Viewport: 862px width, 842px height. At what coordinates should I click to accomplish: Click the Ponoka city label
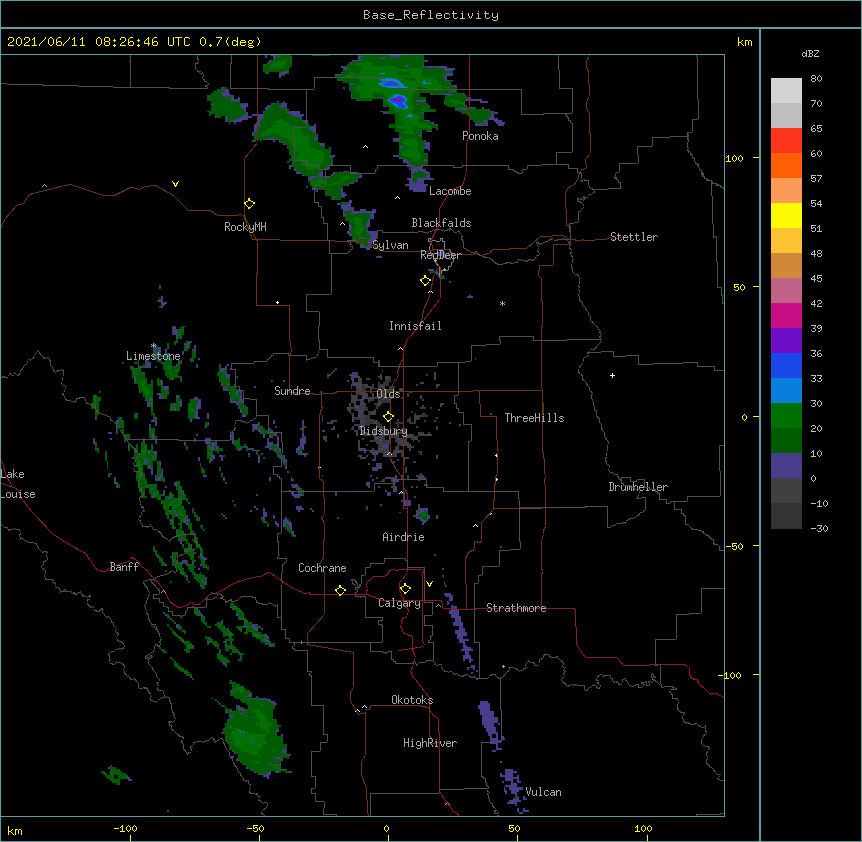480,136
